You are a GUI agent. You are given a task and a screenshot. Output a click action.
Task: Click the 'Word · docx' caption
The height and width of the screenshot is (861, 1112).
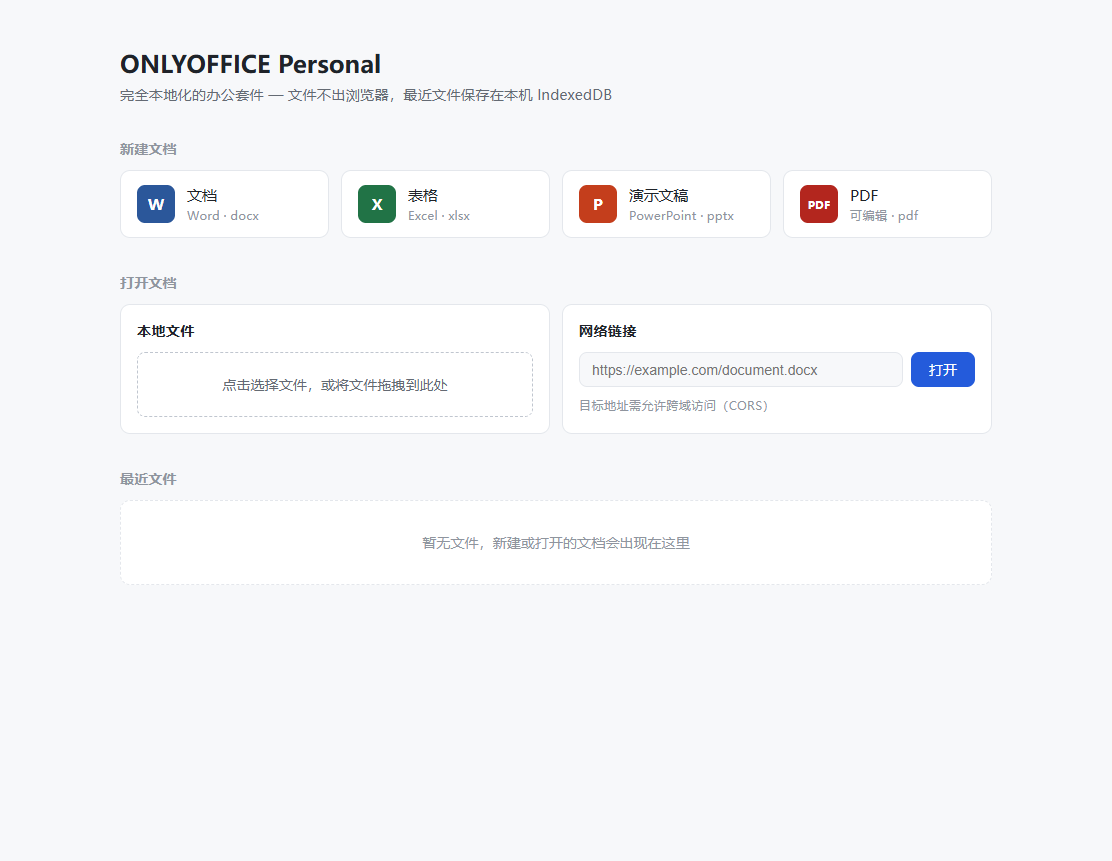coord(223,216)
